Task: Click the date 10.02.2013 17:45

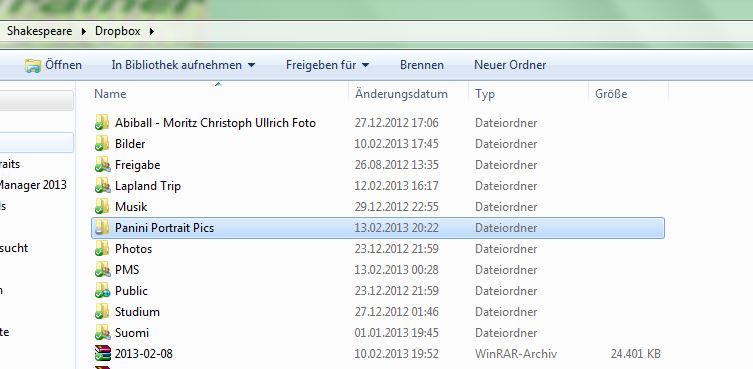Action: [x=397, y=144]
